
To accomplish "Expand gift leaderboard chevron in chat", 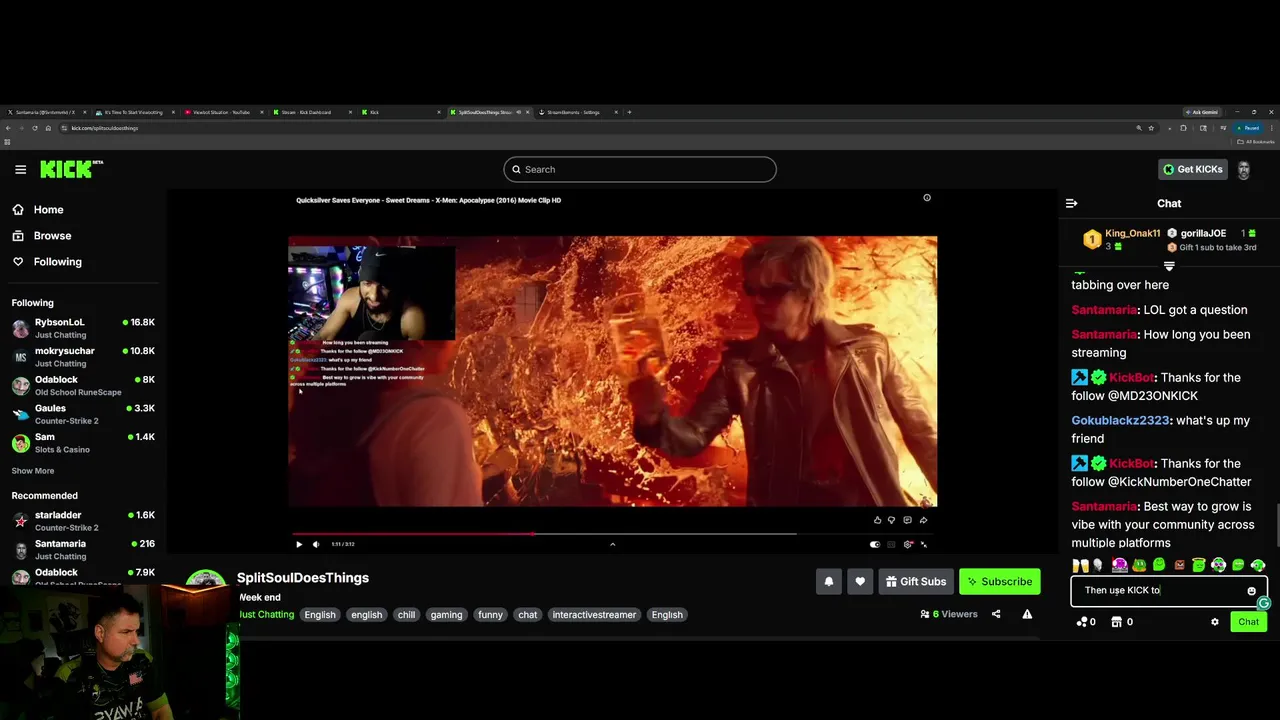I will pyautogui.click(x=1169, y=265).
